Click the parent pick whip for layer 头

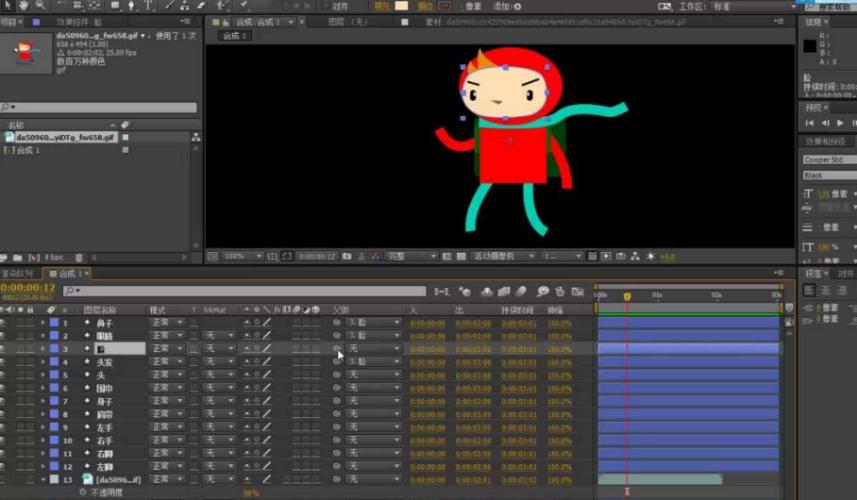click(x=337, y=375)
